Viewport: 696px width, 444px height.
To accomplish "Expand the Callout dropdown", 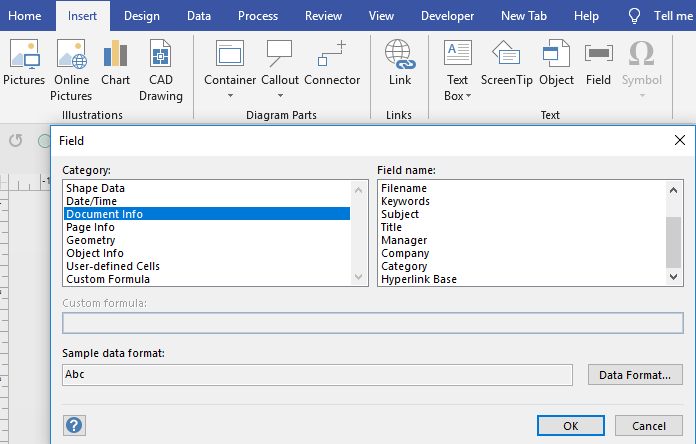I will tap(279, 96).
